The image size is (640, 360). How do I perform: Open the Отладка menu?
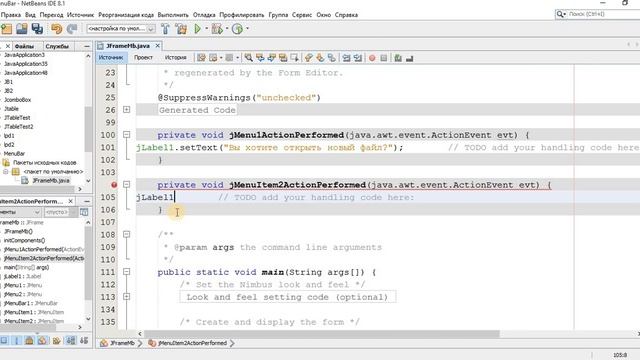coord(204,15)
